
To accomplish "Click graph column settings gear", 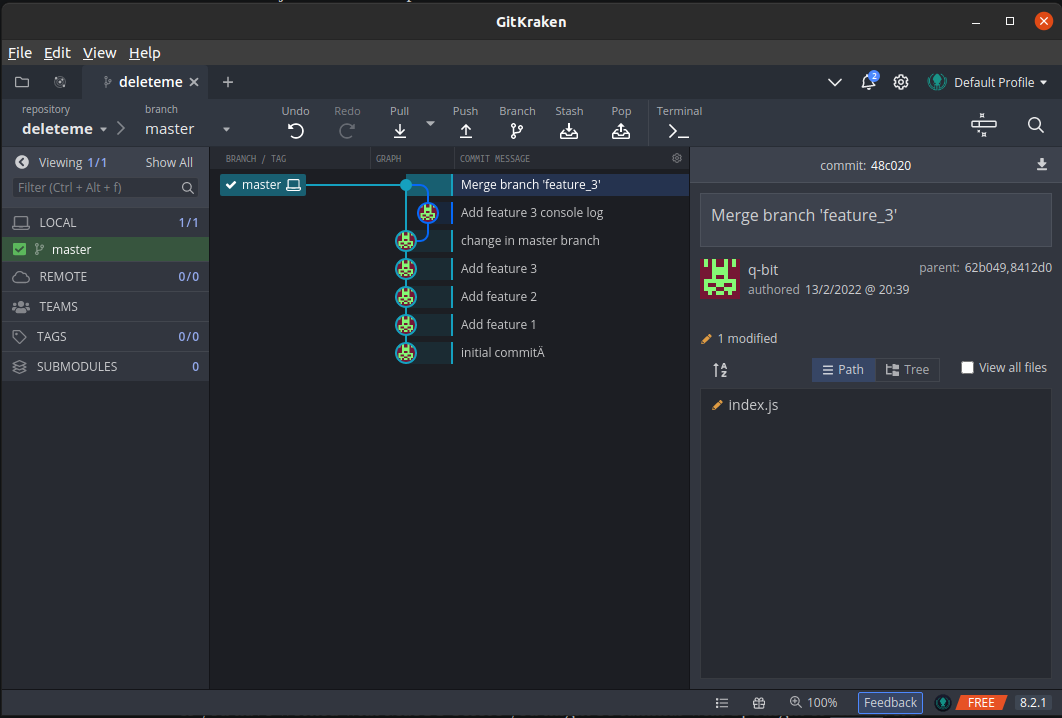I will [x=677, y=158].
